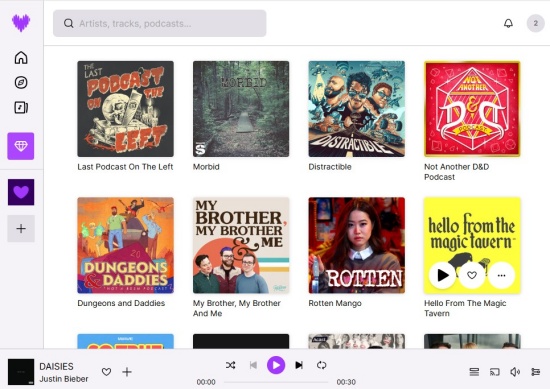Click Not Another D&D Podcast title
The image size is (550, 389).
point(456,172)
